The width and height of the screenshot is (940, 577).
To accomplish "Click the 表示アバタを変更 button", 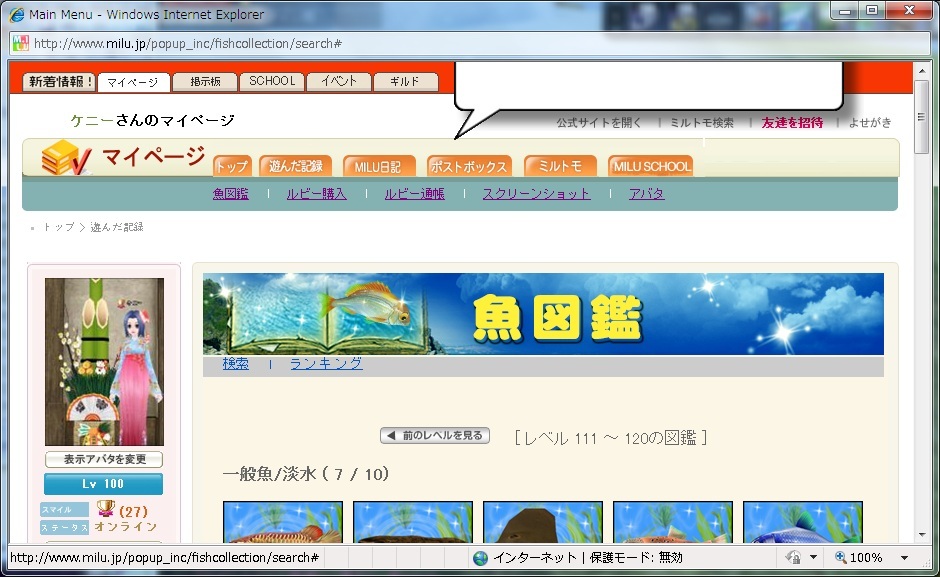I will [x=104, y=460].
